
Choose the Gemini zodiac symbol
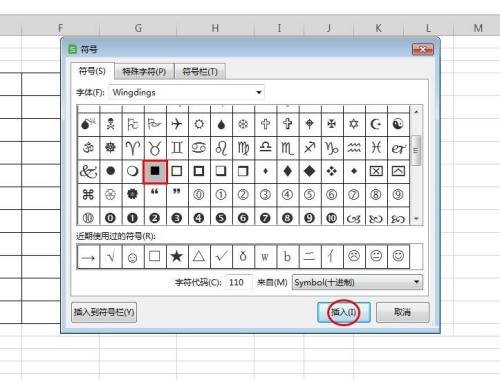click(x=177, y=148)
